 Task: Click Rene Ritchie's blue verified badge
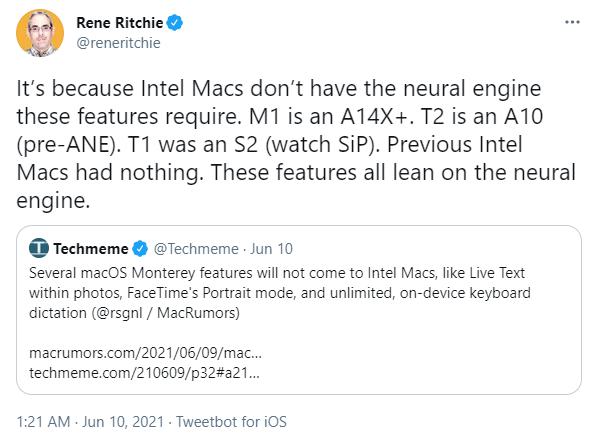(174, 23)
